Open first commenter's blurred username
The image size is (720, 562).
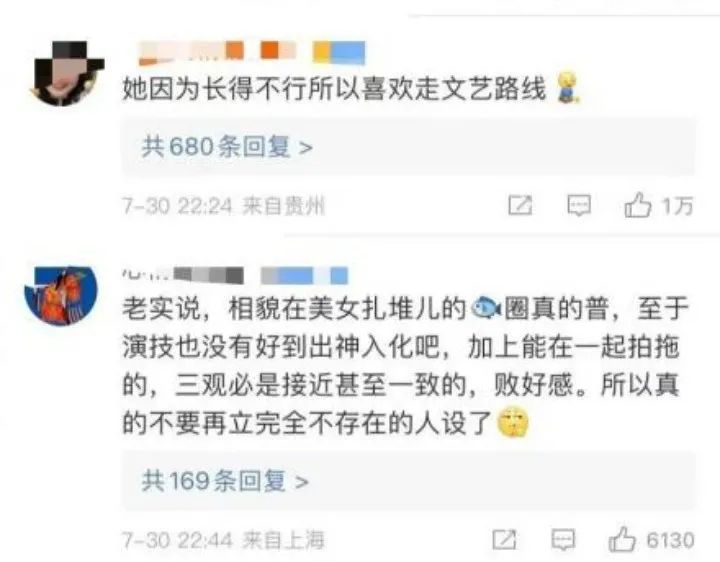(252, 52)
